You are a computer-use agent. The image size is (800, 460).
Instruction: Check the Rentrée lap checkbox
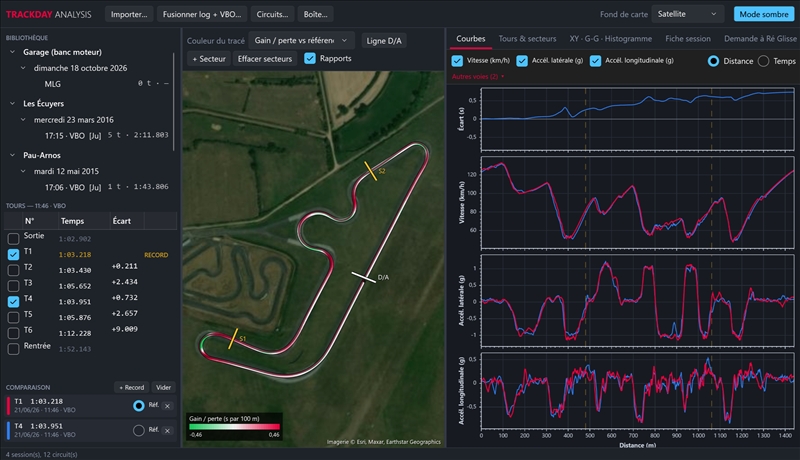(13, 349)
